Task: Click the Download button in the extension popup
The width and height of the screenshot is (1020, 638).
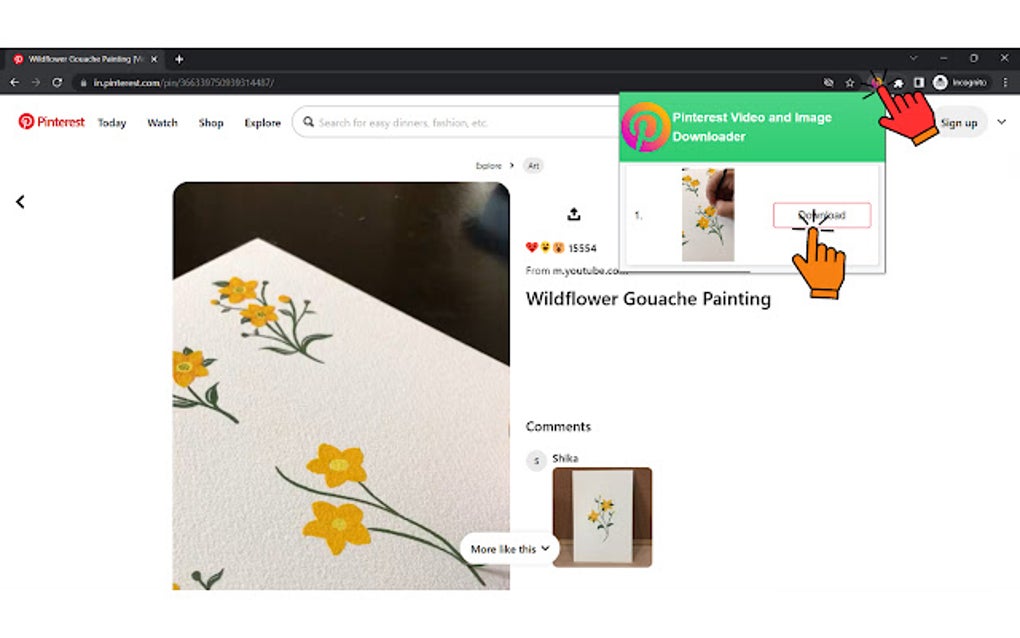Action: (x=821, y=215)
